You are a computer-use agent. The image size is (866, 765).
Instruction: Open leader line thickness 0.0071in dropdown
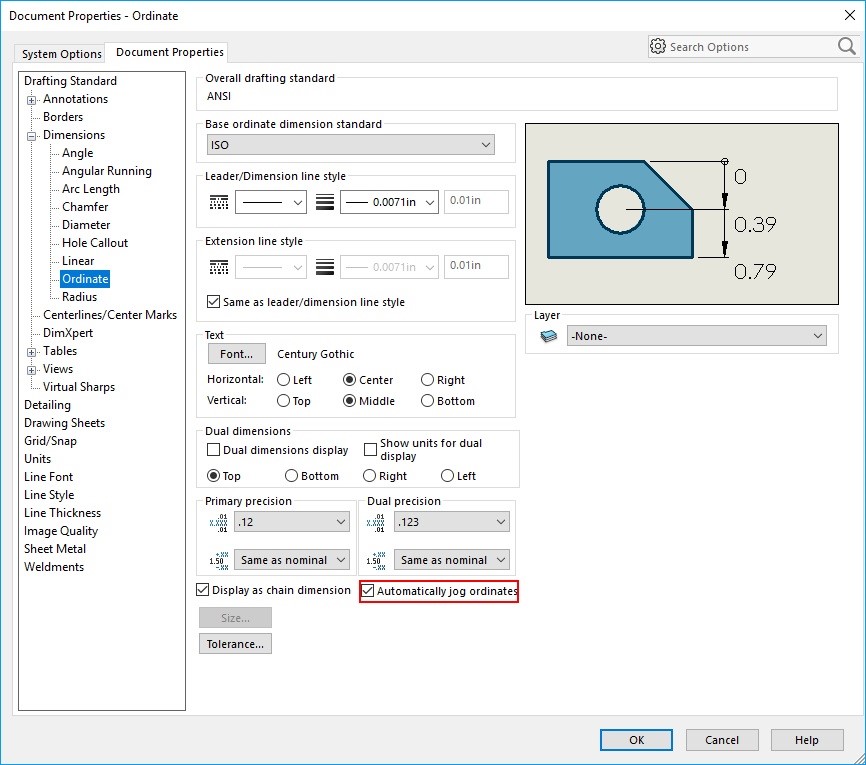click(x=389, y=202)
